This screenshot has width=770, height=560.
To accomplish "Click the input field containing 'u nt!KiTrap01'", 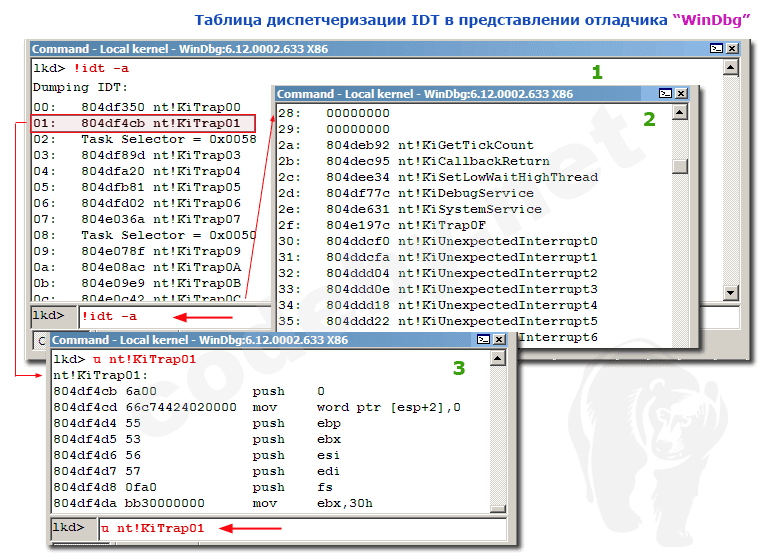I will point(302,529).
